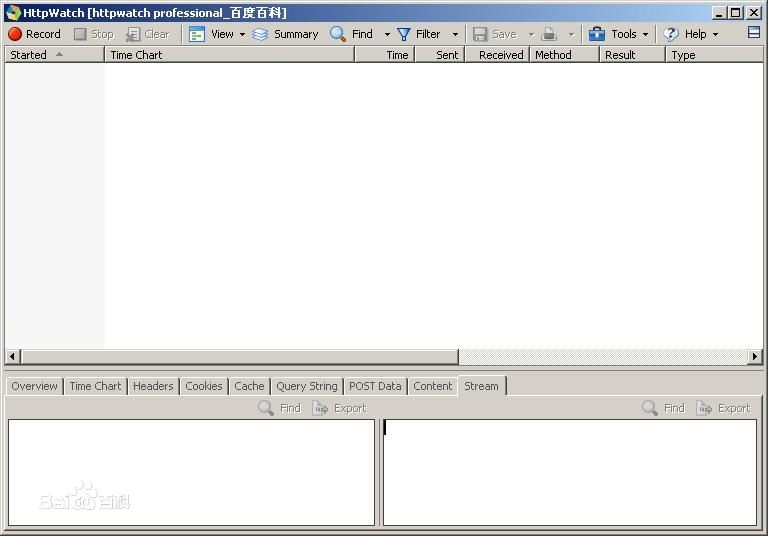The height and width of the screenshot is (536, 768).
Task: Switch to the Content tab
Action: (x=433, y=386)
